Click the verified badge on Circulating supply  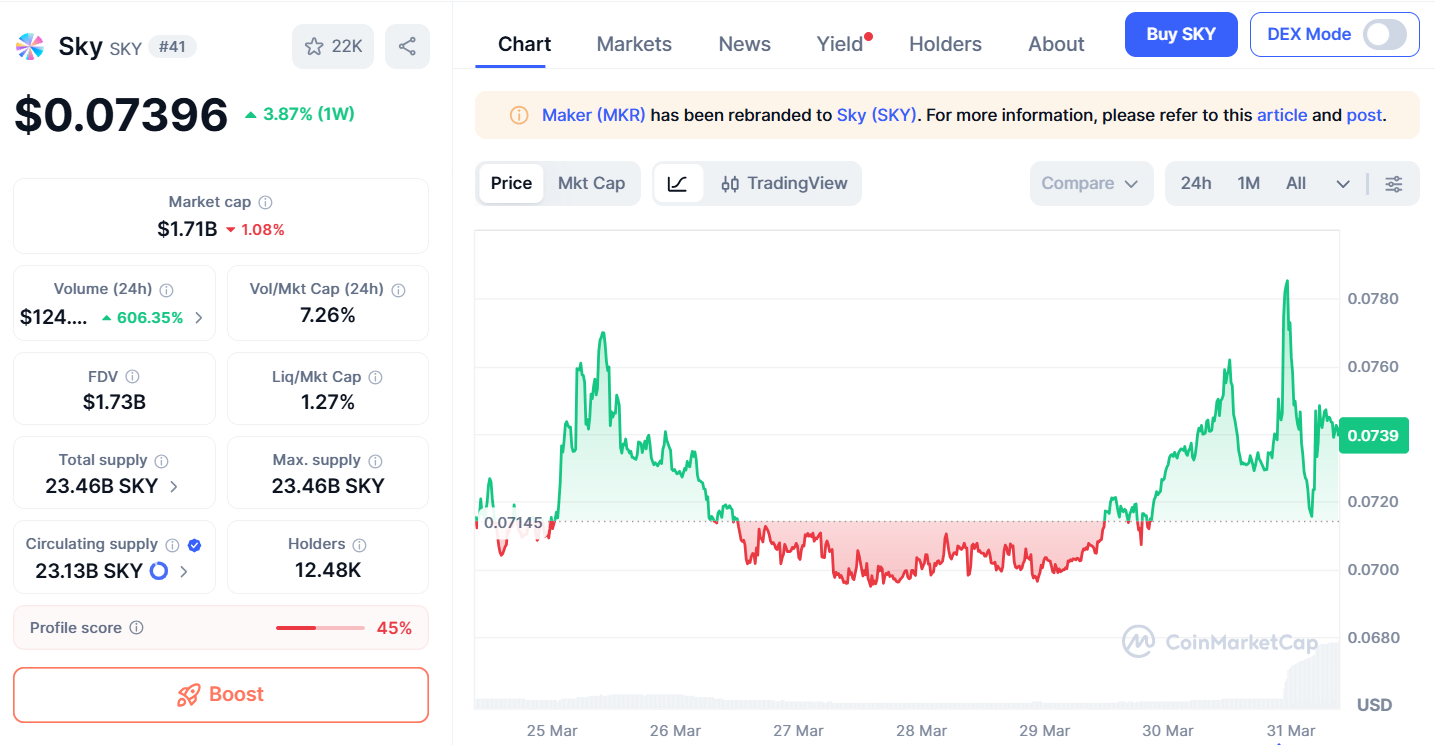coord(195,545)
